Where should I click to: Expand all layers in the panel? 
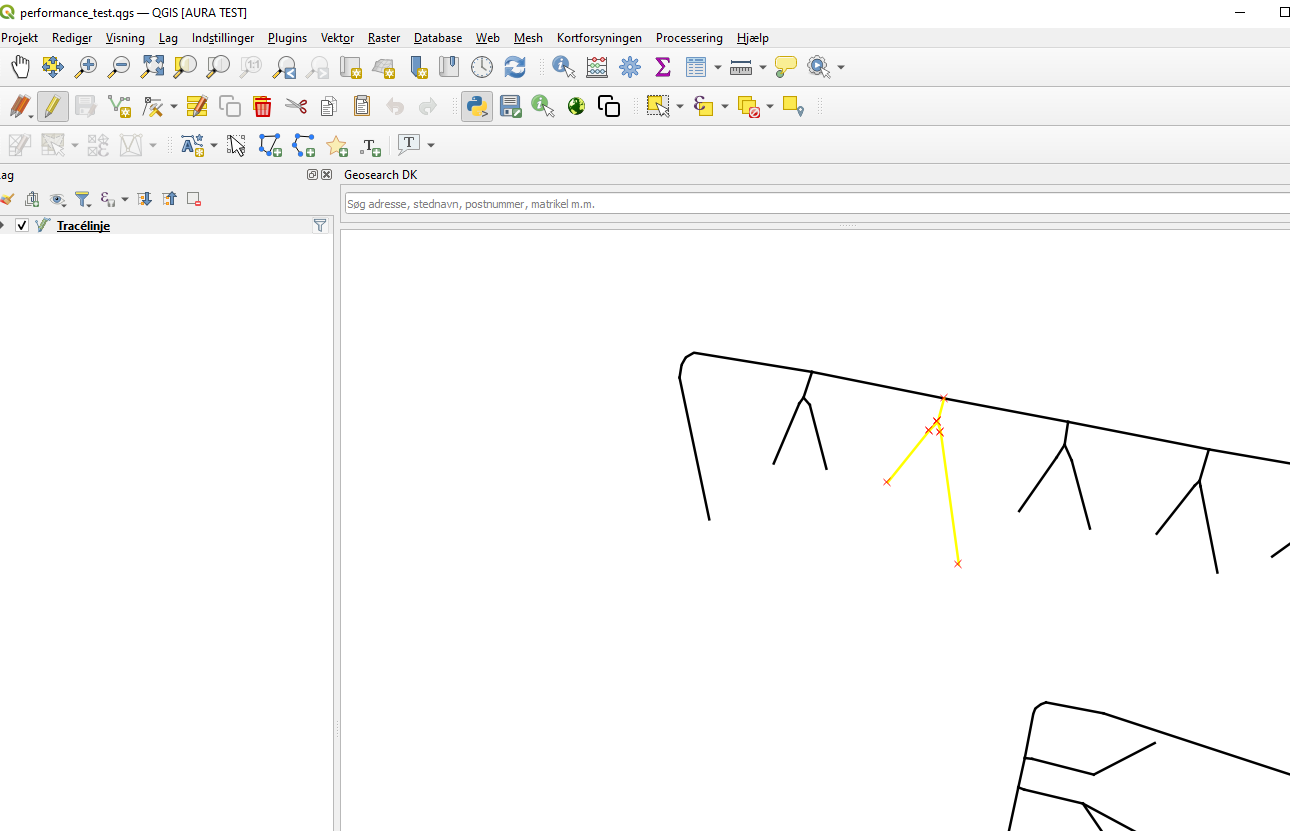pyautogui.click(x=144, y=199)
